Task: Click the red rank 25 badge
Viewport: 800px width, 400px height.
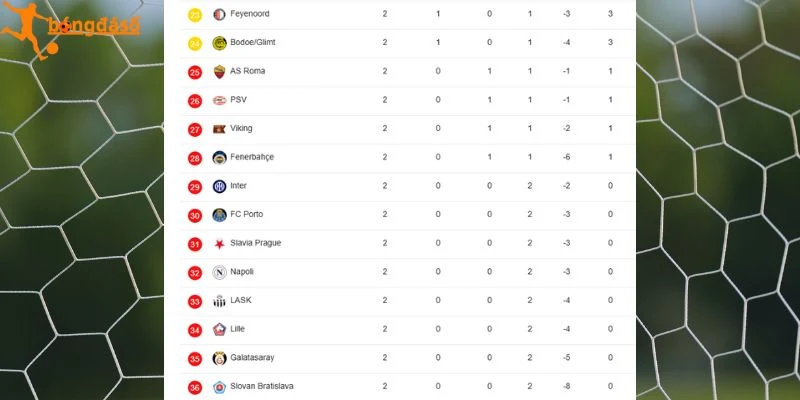Action: pyautogui.click(x=195, y=72)
